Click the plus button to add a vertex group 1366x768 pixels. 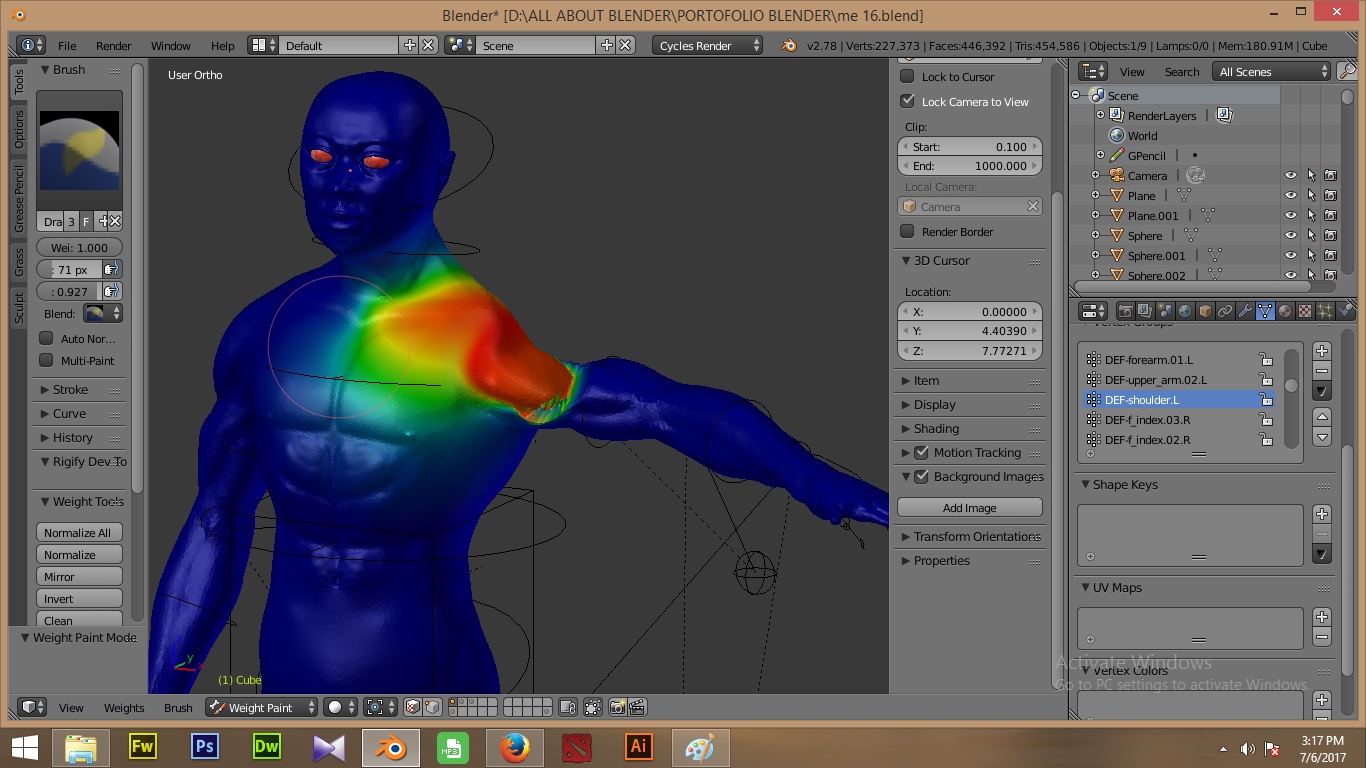1322,351
